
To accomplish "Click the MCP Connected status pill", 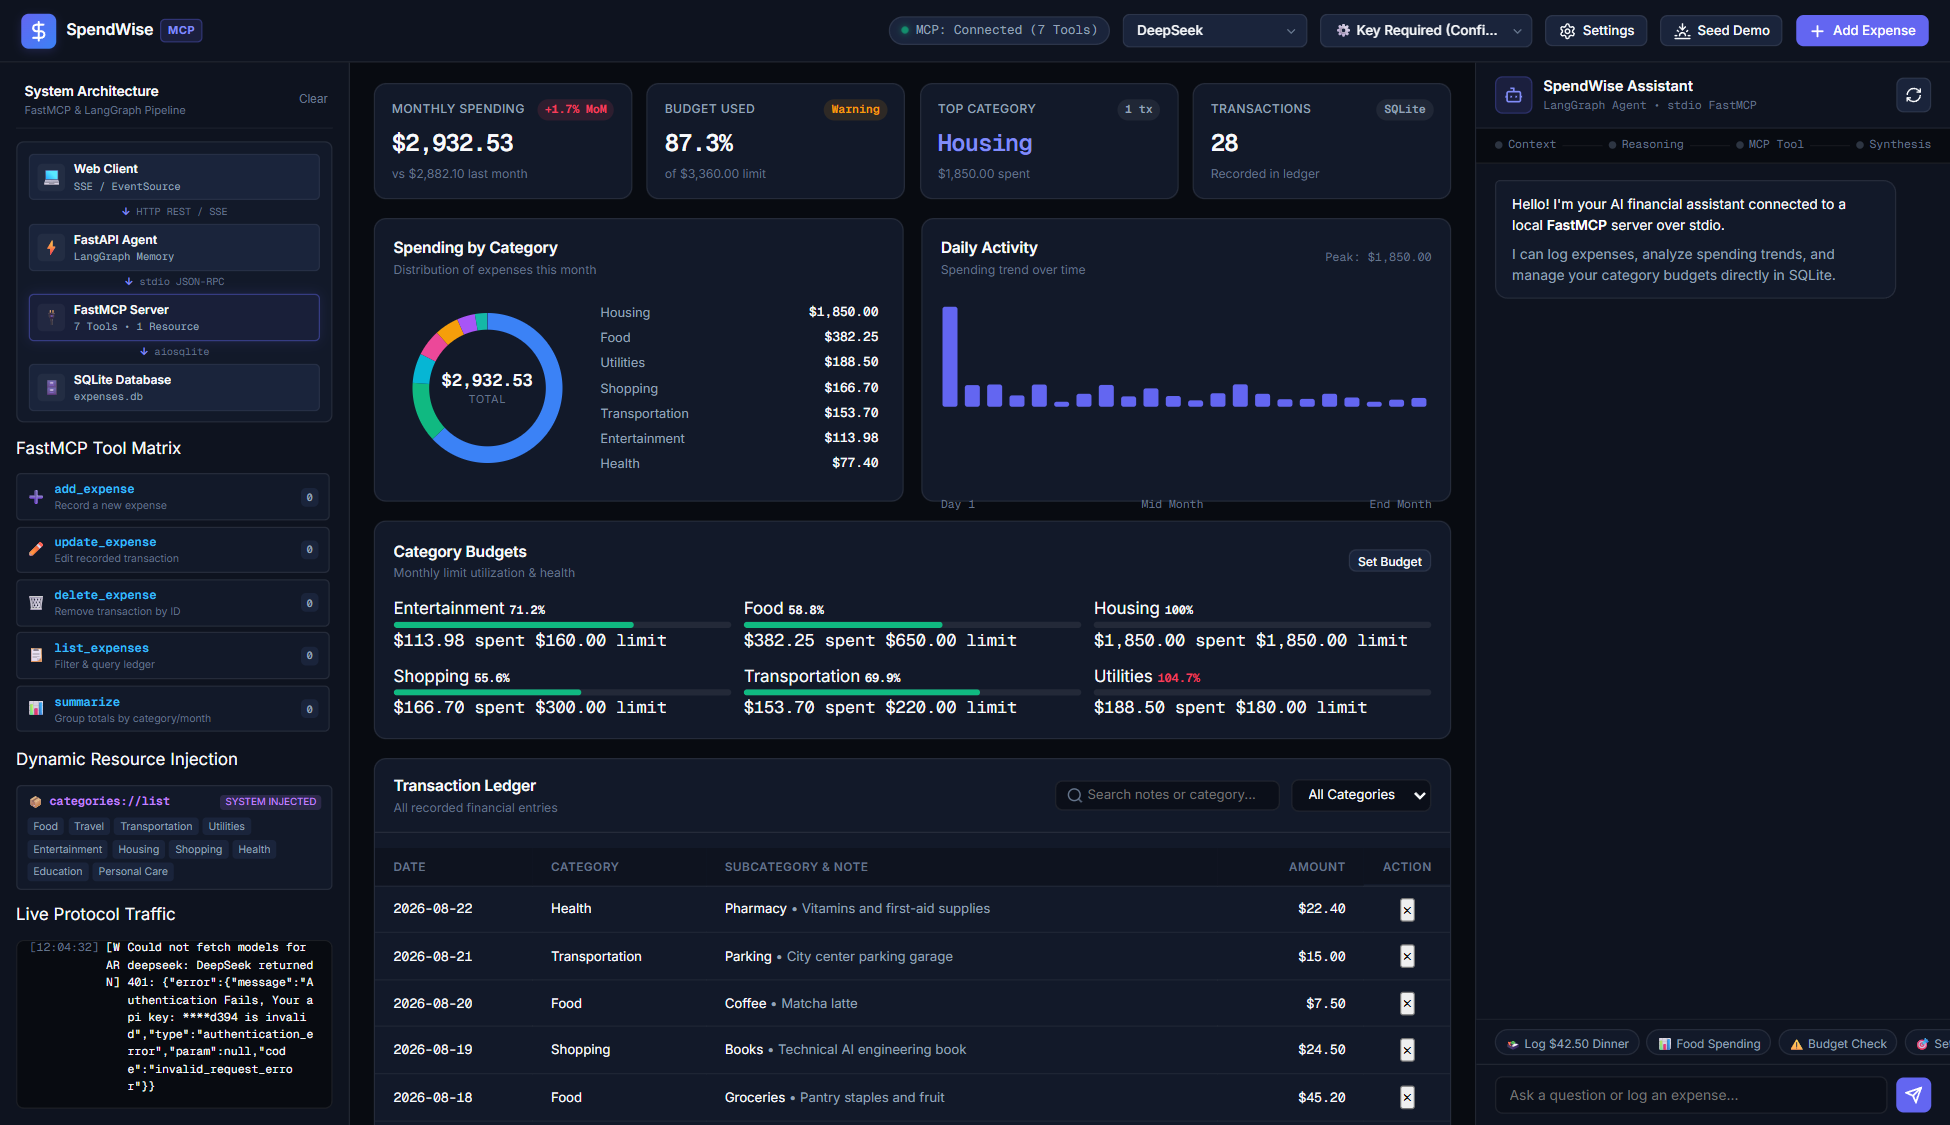I will pos(999,31).
